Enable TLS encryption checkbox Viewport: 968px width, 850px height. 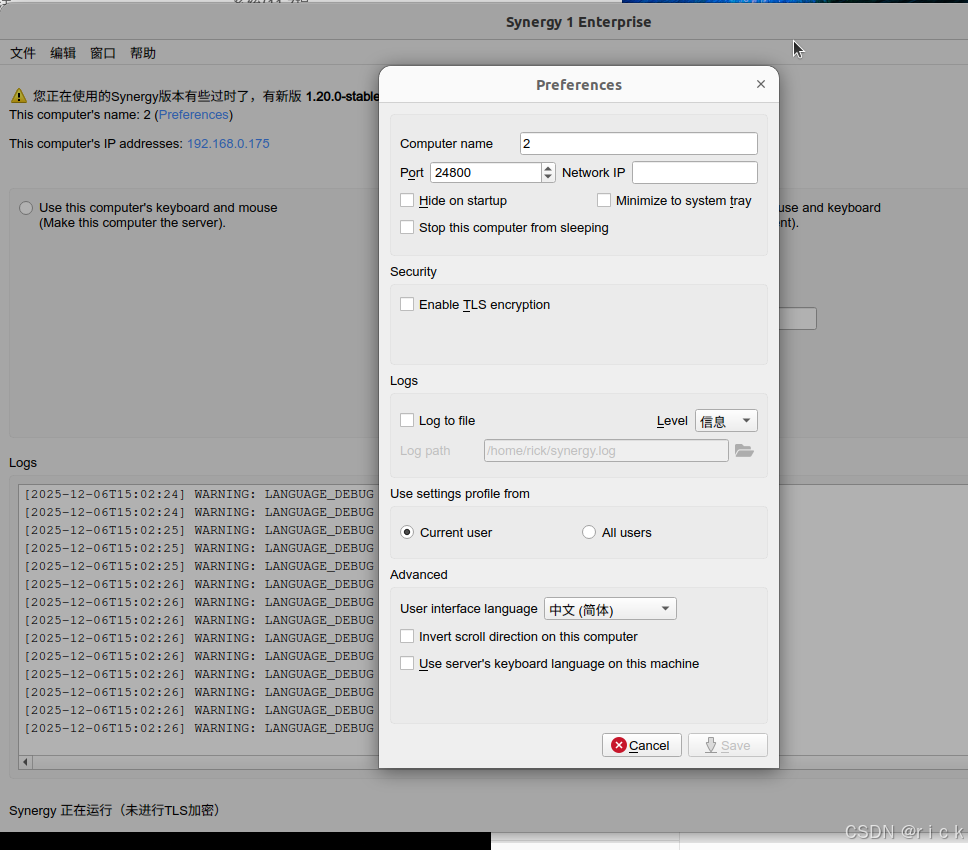click(407, 304)
